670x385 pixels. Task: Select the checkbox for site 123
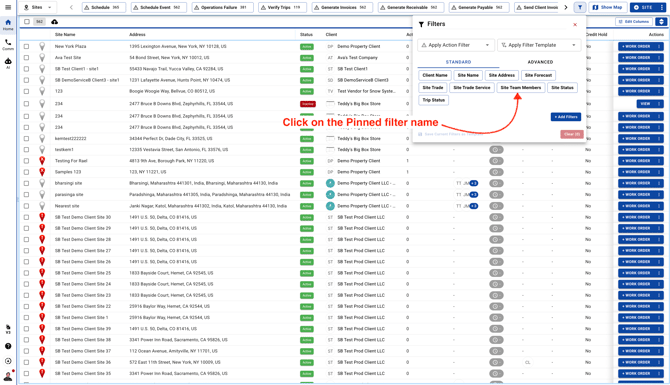(26, 91)
